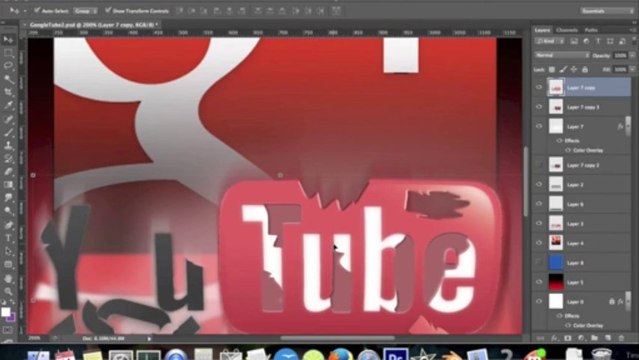Viewport: 639px width, 360px height.
Task: Click the Delete layer trash icon
Action: coord(621,338)
